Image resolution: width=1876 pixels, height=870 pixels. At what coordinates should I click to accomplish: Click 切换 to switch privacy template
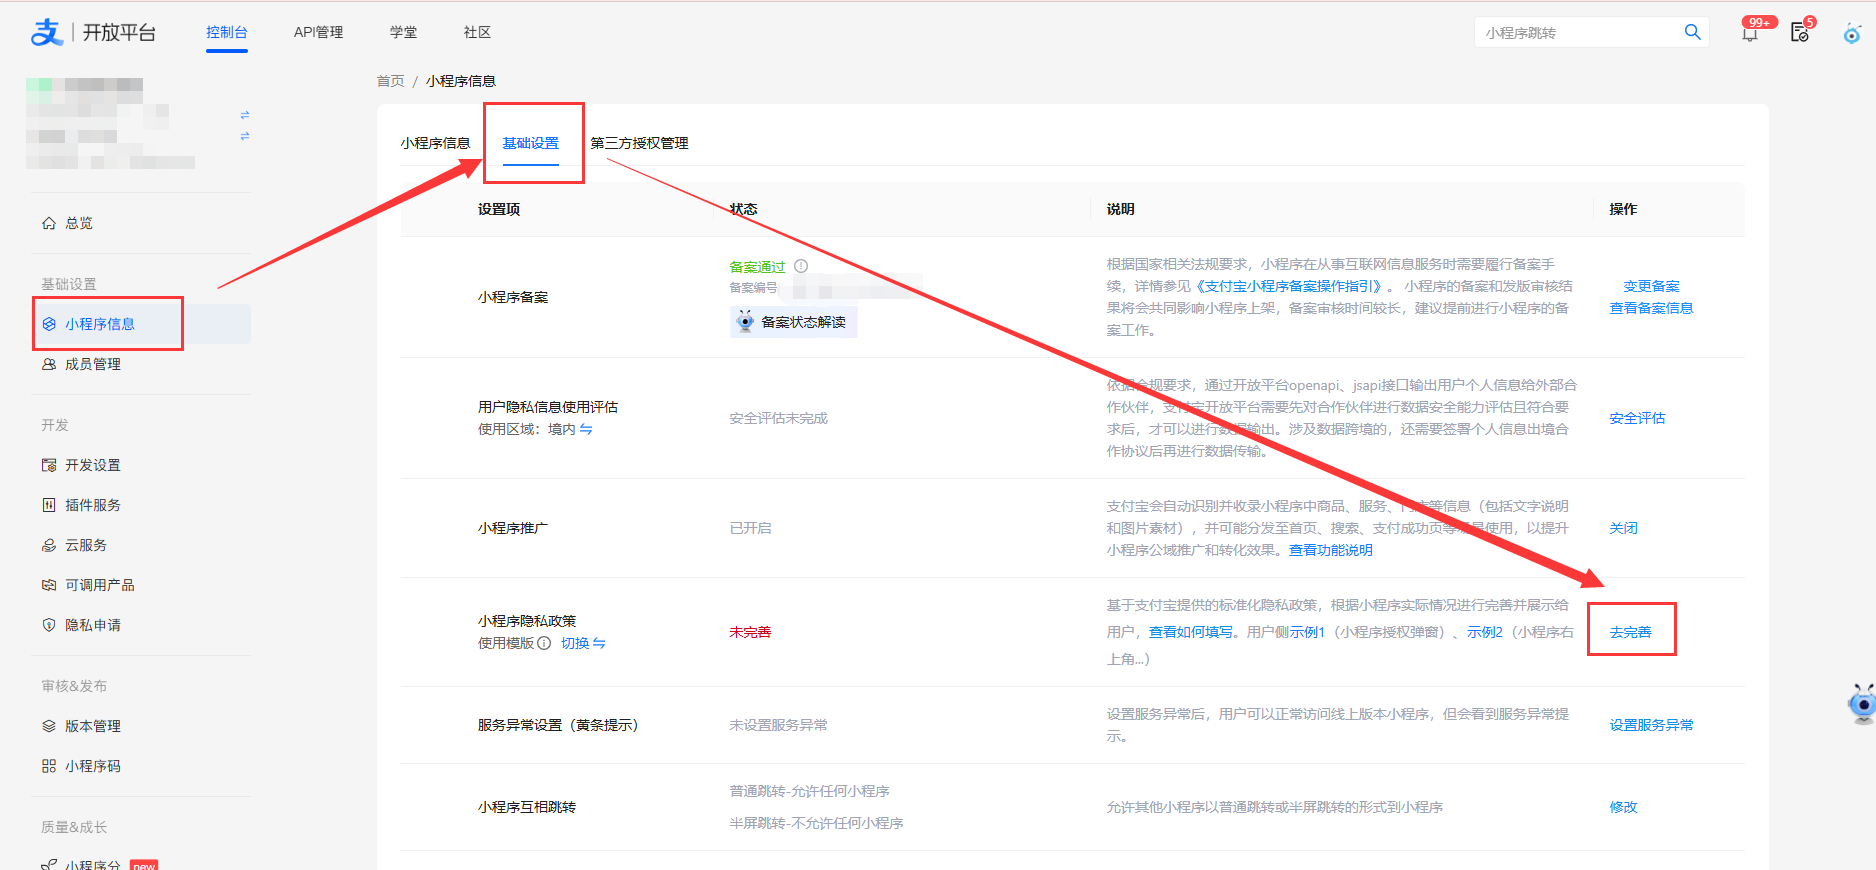[583, 643]
